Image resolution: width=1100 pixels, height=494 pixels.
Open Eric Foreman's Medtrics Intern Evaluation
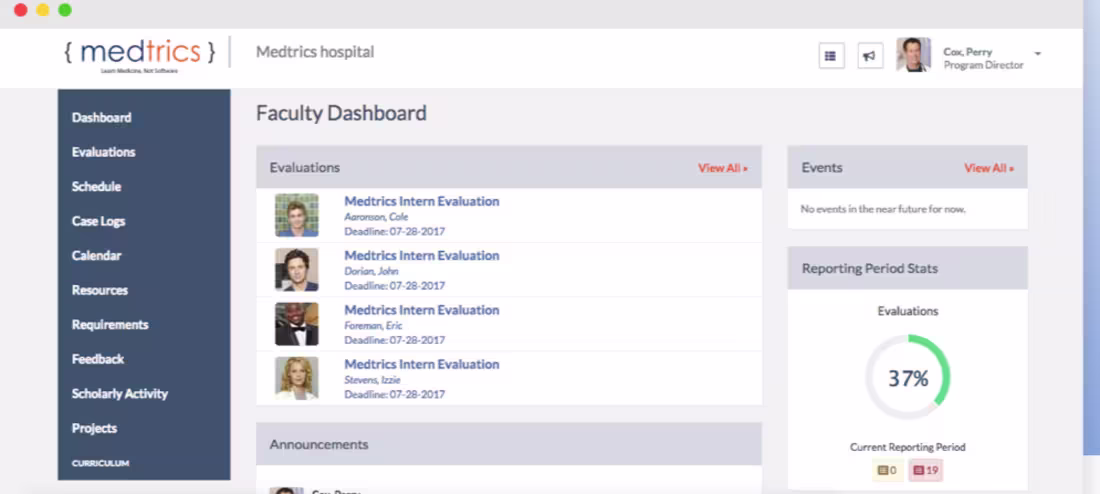(422, 310)
